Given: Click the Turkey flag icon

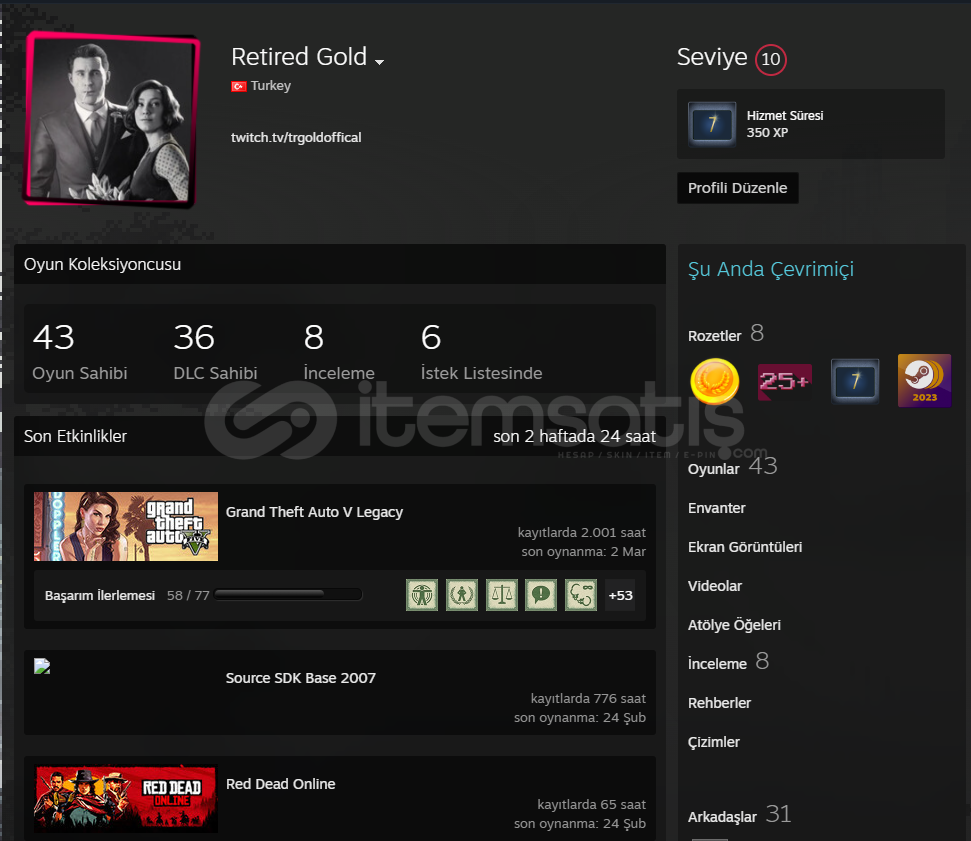Looking at the screenshot, I should click(238, 86).
